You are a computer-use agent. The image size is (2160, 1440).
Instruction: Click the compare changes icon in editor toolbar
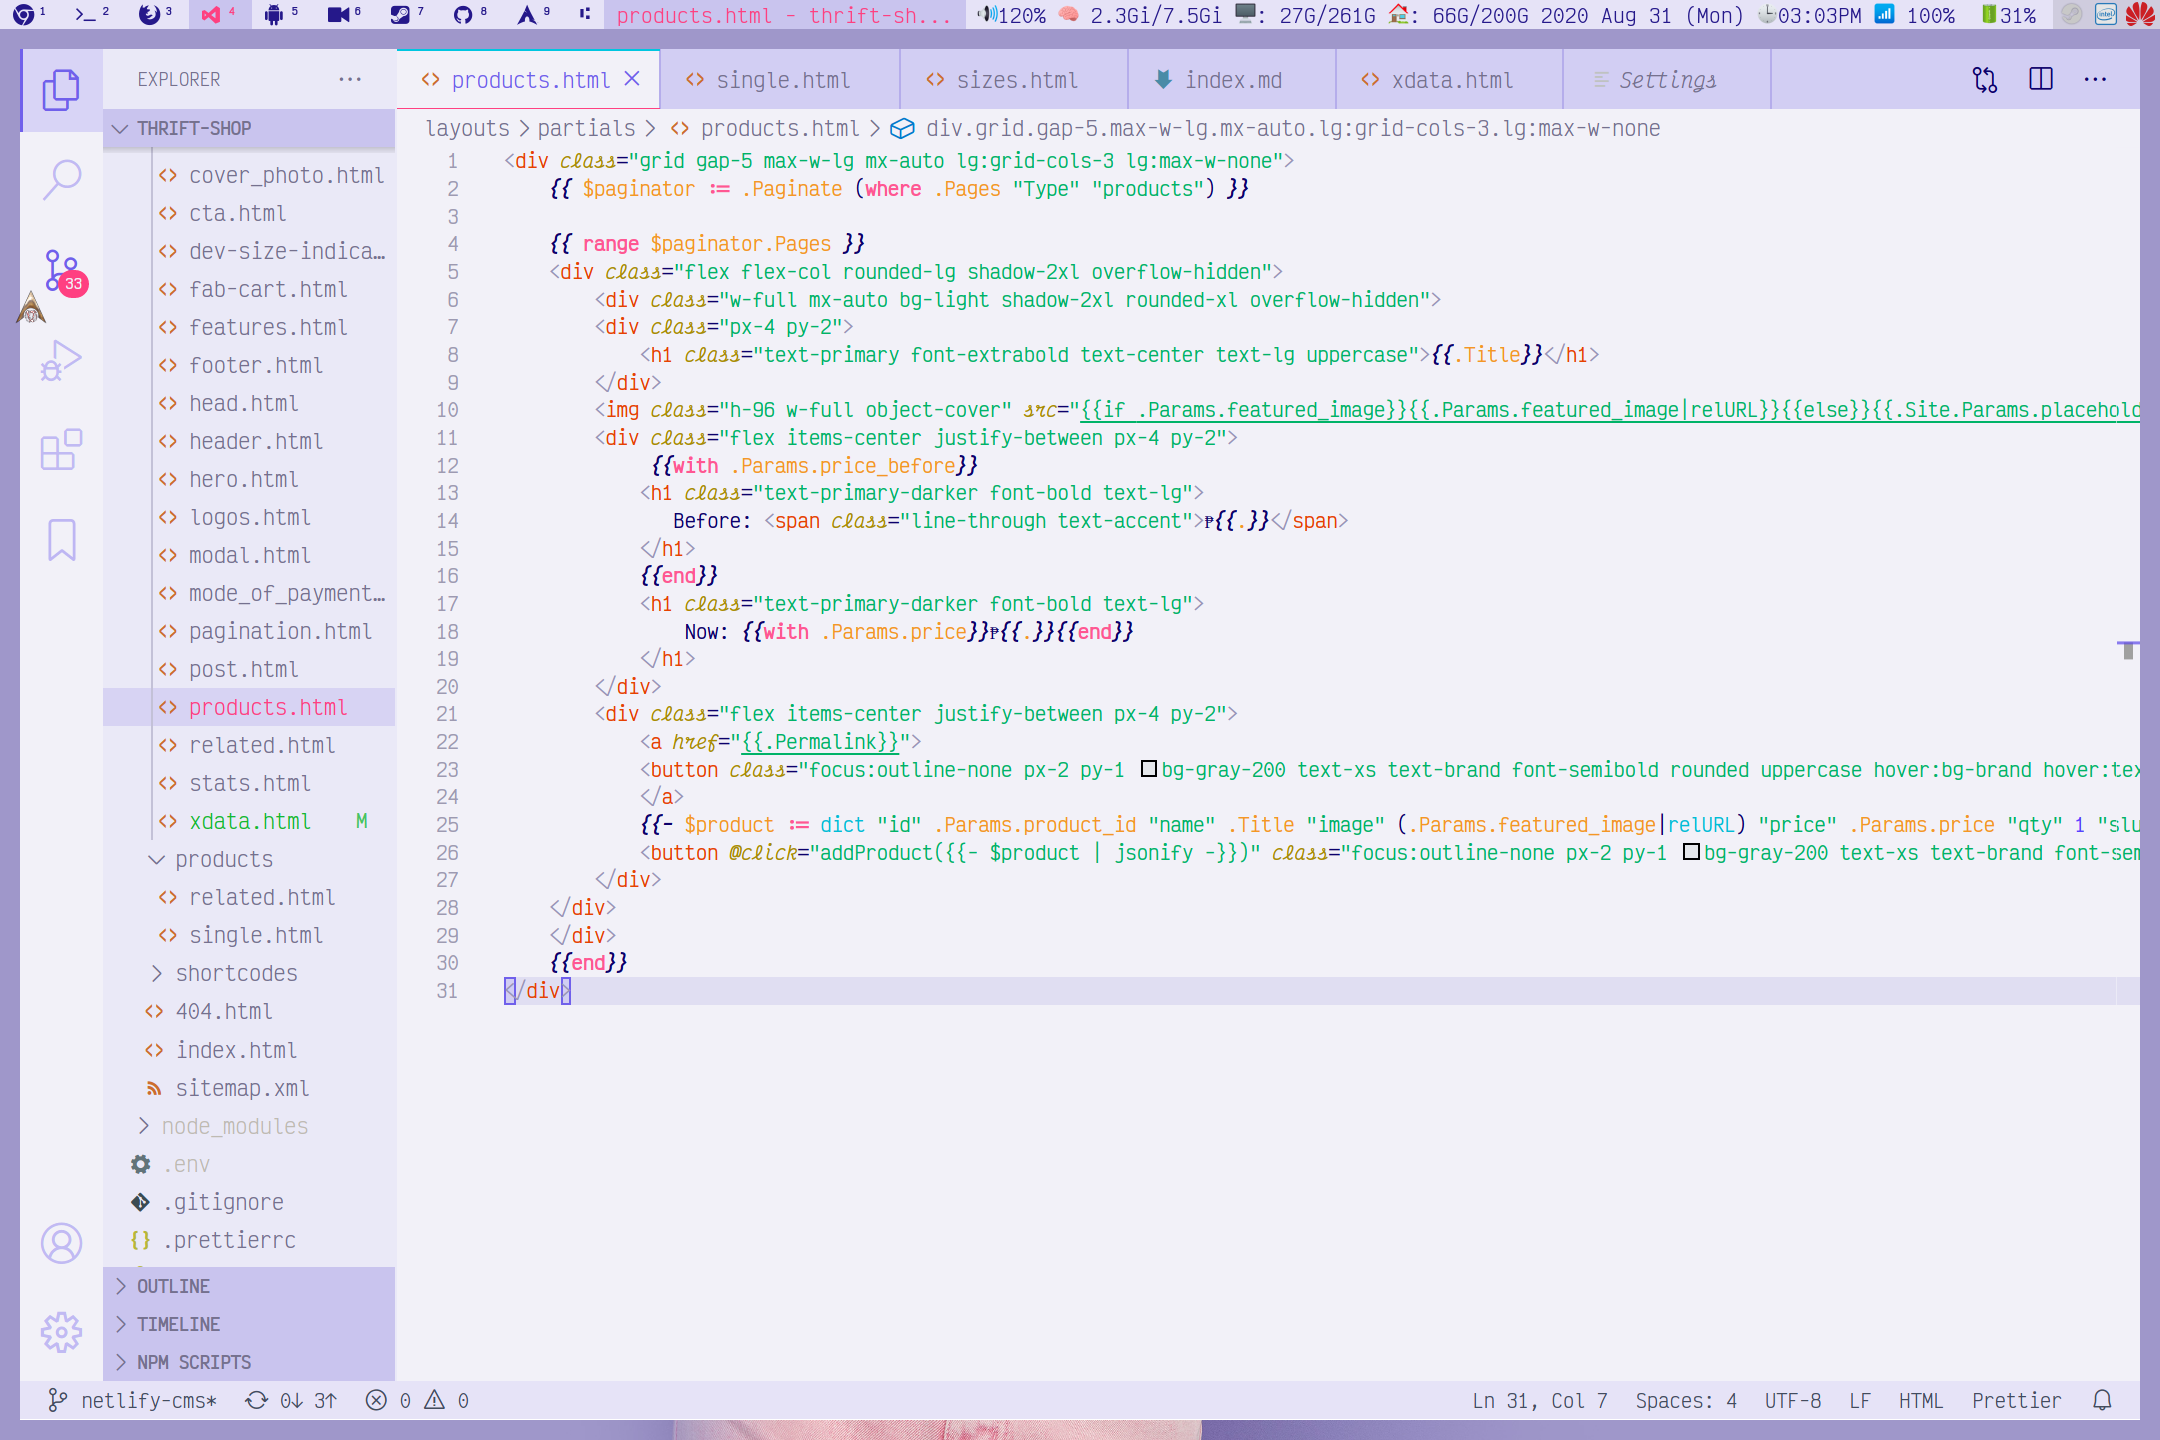point(1985,79)
